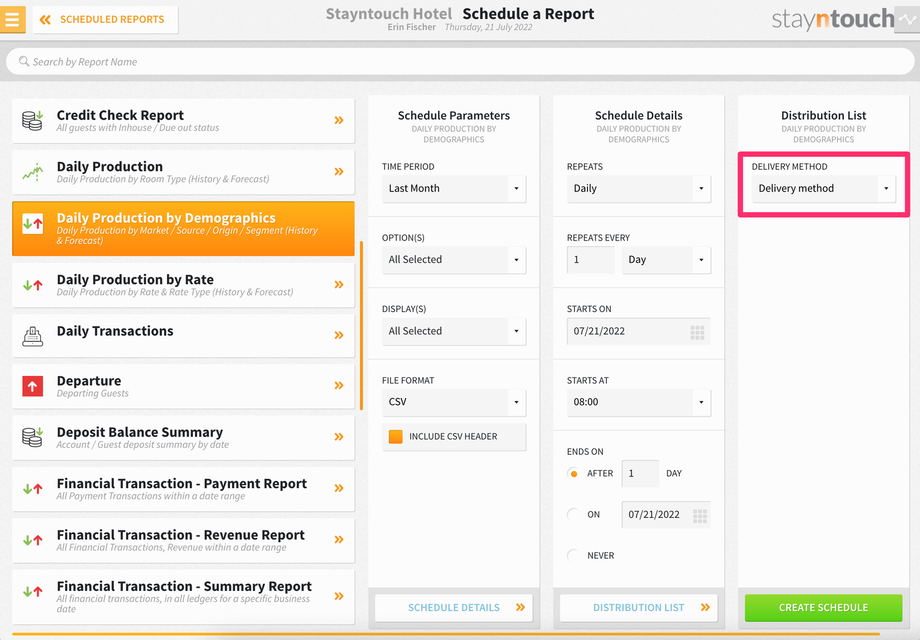The height and width of the screenshot is (640, 920).
Task: Select the Ends On Never radio button
Action: pyautogui.click(x=573, y=556)
